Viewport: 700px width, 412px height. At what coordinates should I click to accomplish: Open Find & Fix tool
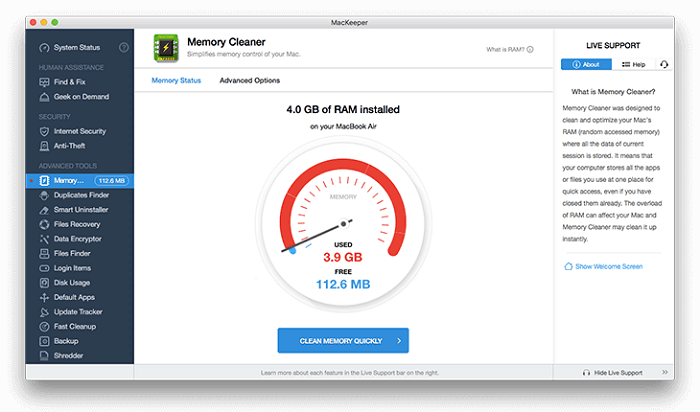click(62, 82)
